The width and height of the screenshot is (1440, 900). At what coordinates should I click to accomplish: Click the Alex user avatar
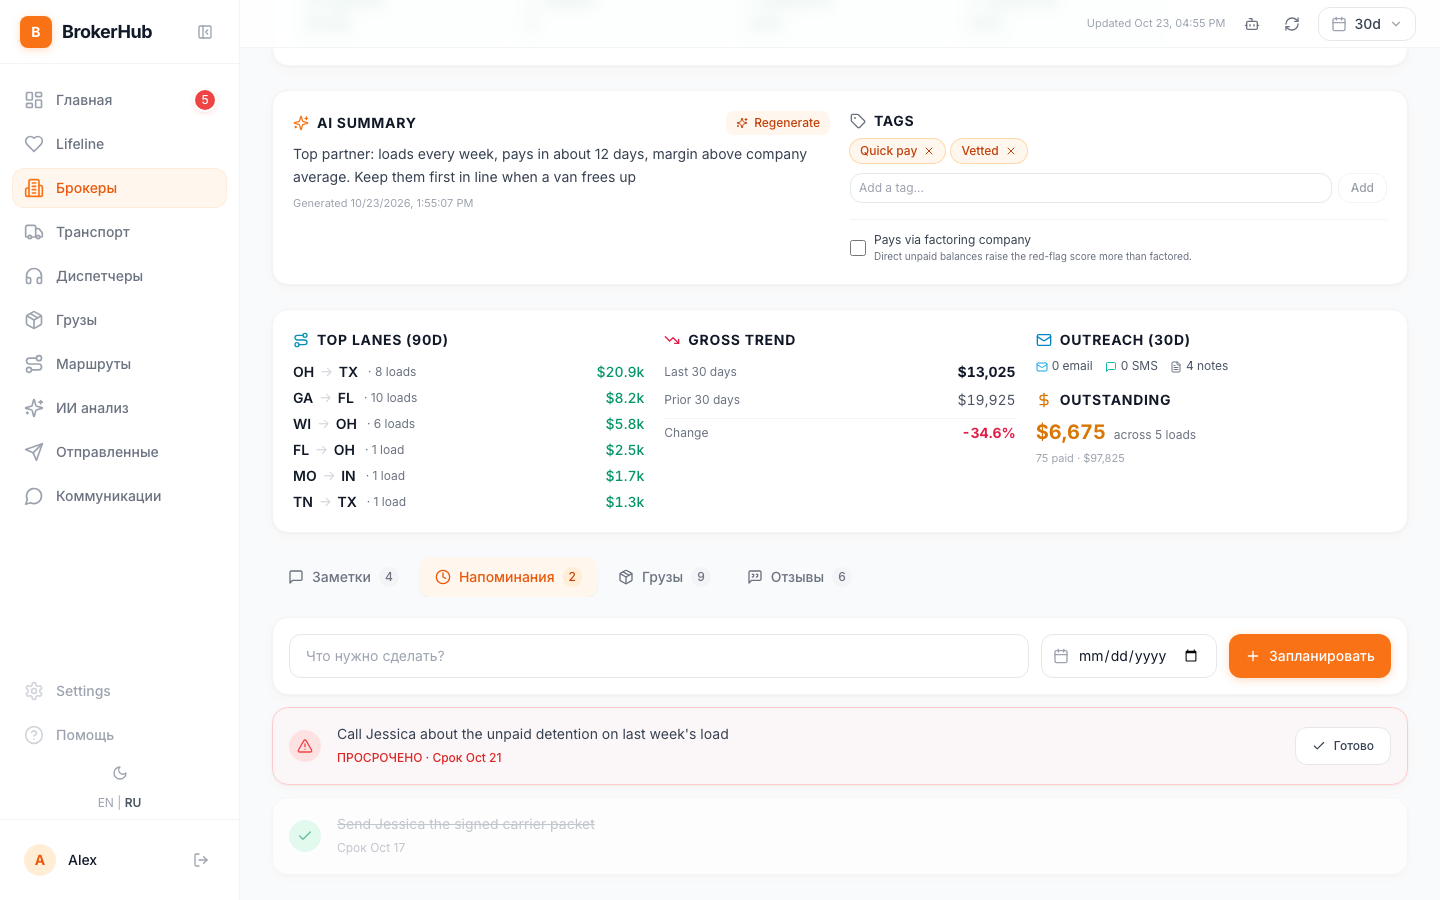tap(40, 860)
